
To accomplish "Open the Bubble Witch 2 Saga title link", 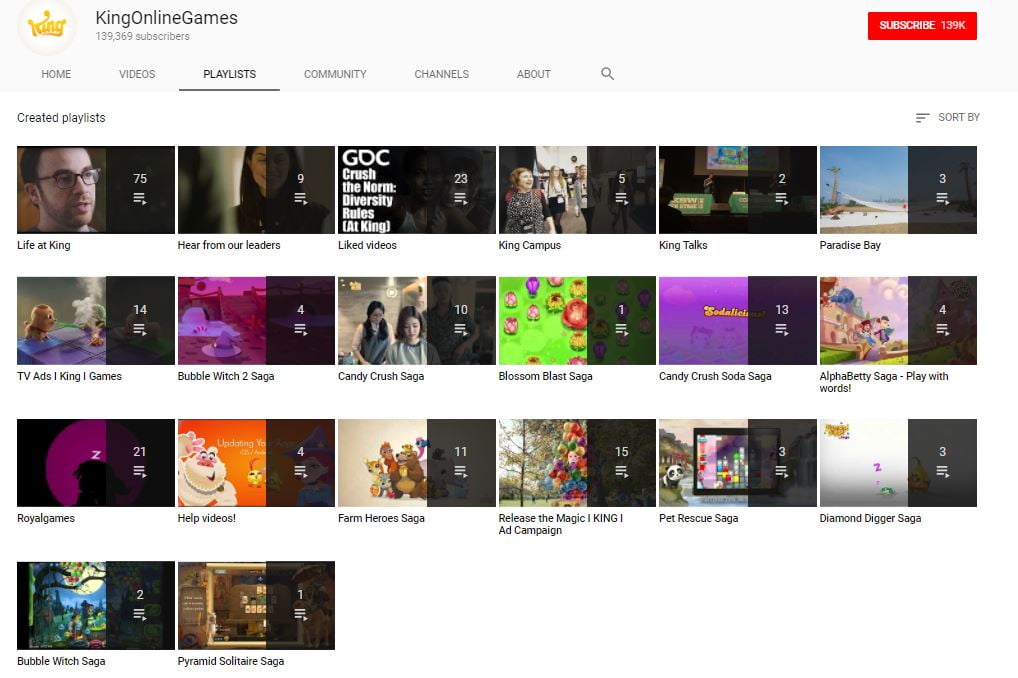I will click(226, 377).
